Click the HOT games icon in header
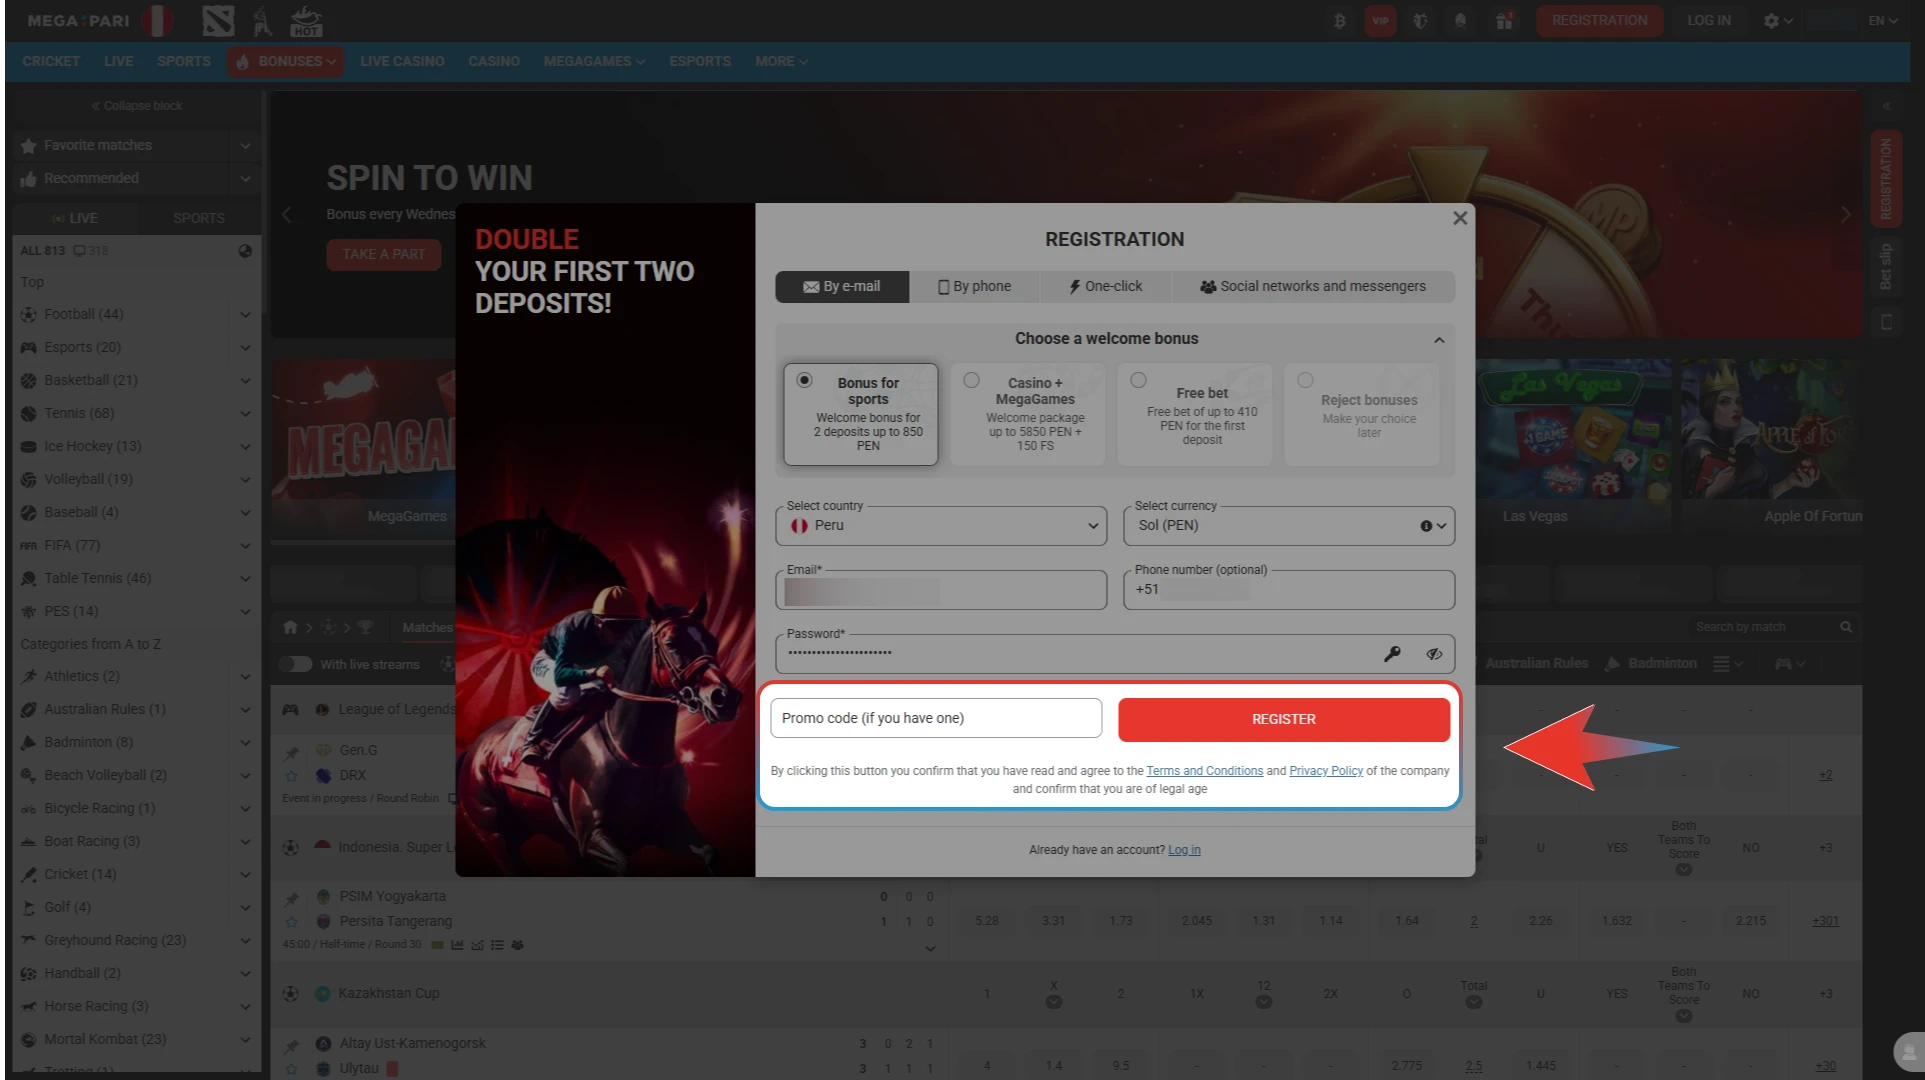 tap(306, 20)
